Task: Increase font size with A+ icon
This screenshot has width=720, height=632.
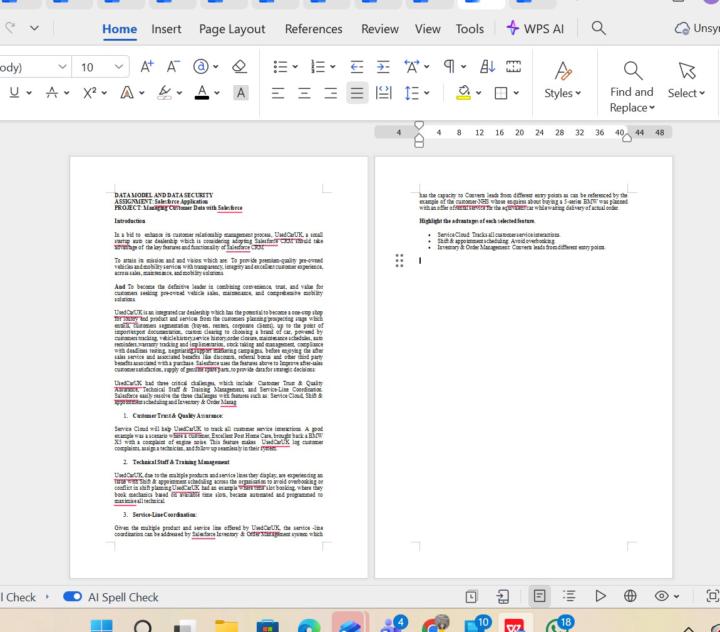Action: tap(147, 67)
